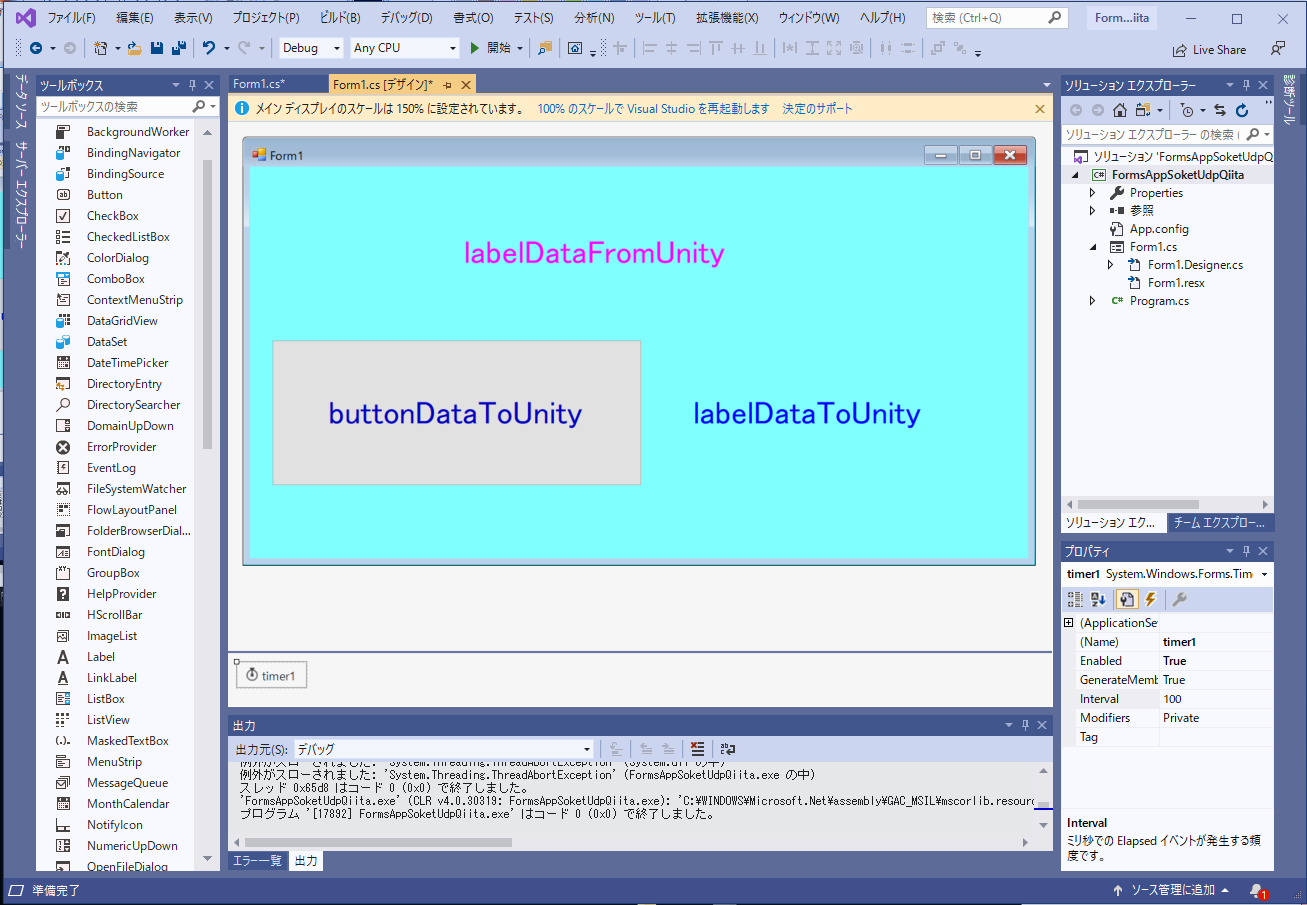
Task: Click the Sync with Active Document icon
Action: click(x=1220, y=110)
